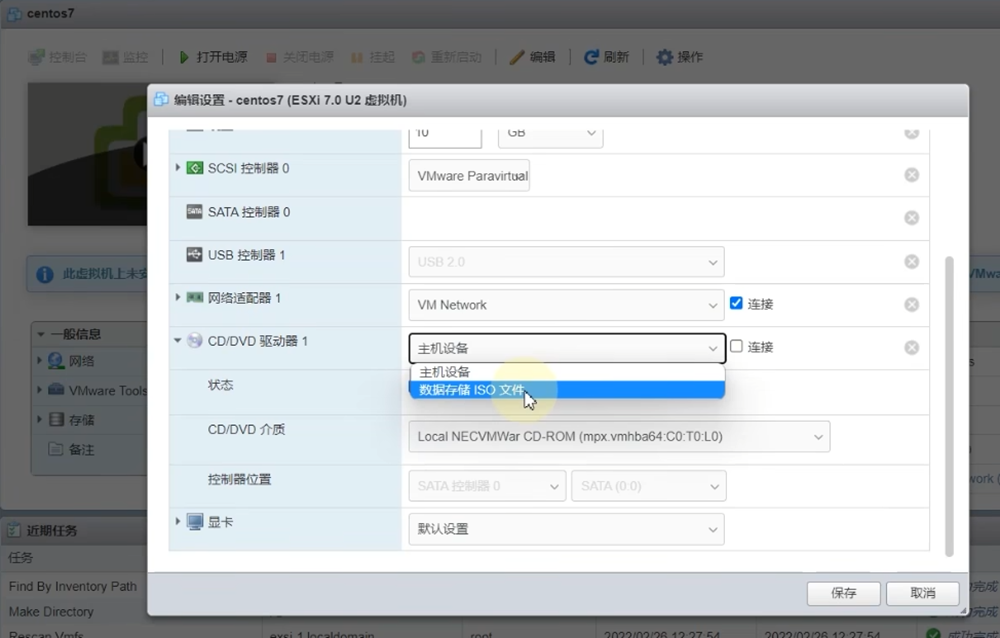
Task: Open 控制台 in the toolbar
Action: click(x=58, y=57)
